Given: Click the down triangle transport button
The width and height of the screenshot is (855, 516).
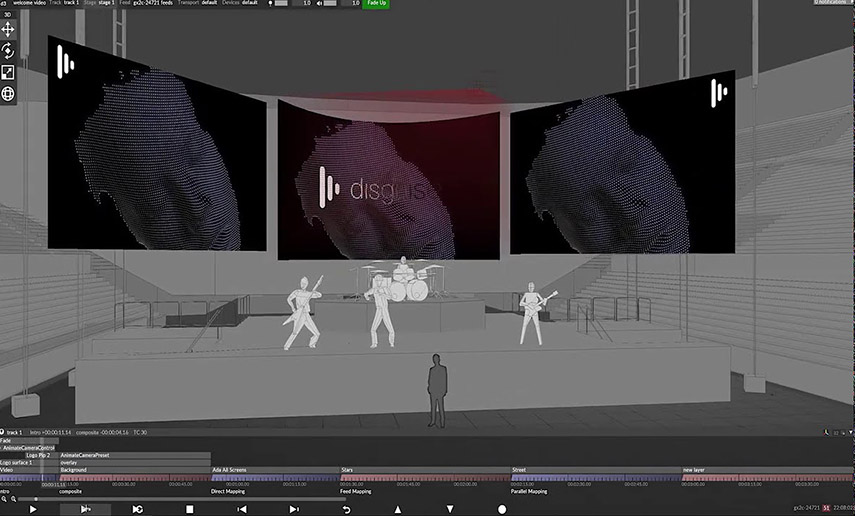Looking at the screenshot, I should (x=450, y=509).
